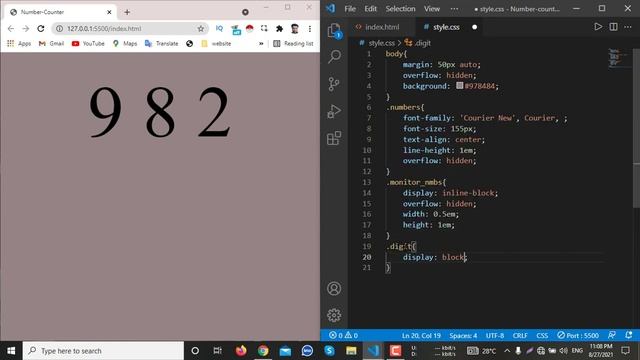Image resolution: width=640 pixels, height=360 pixels.
Task: Open the Reading list
Action: point(293,43)
